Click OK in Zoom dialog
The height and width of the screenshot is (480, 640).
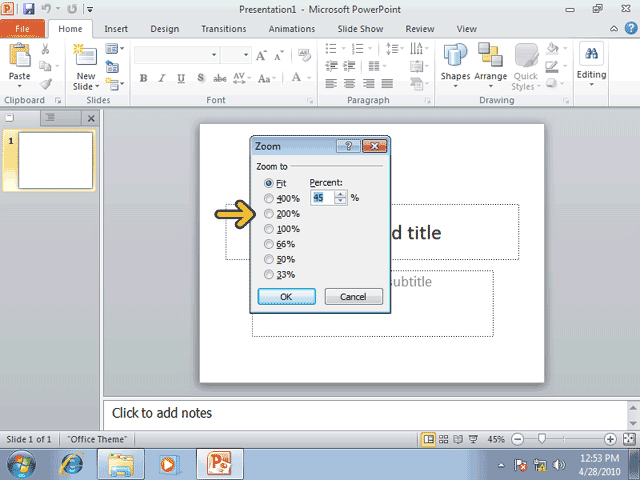pos(287,297)
